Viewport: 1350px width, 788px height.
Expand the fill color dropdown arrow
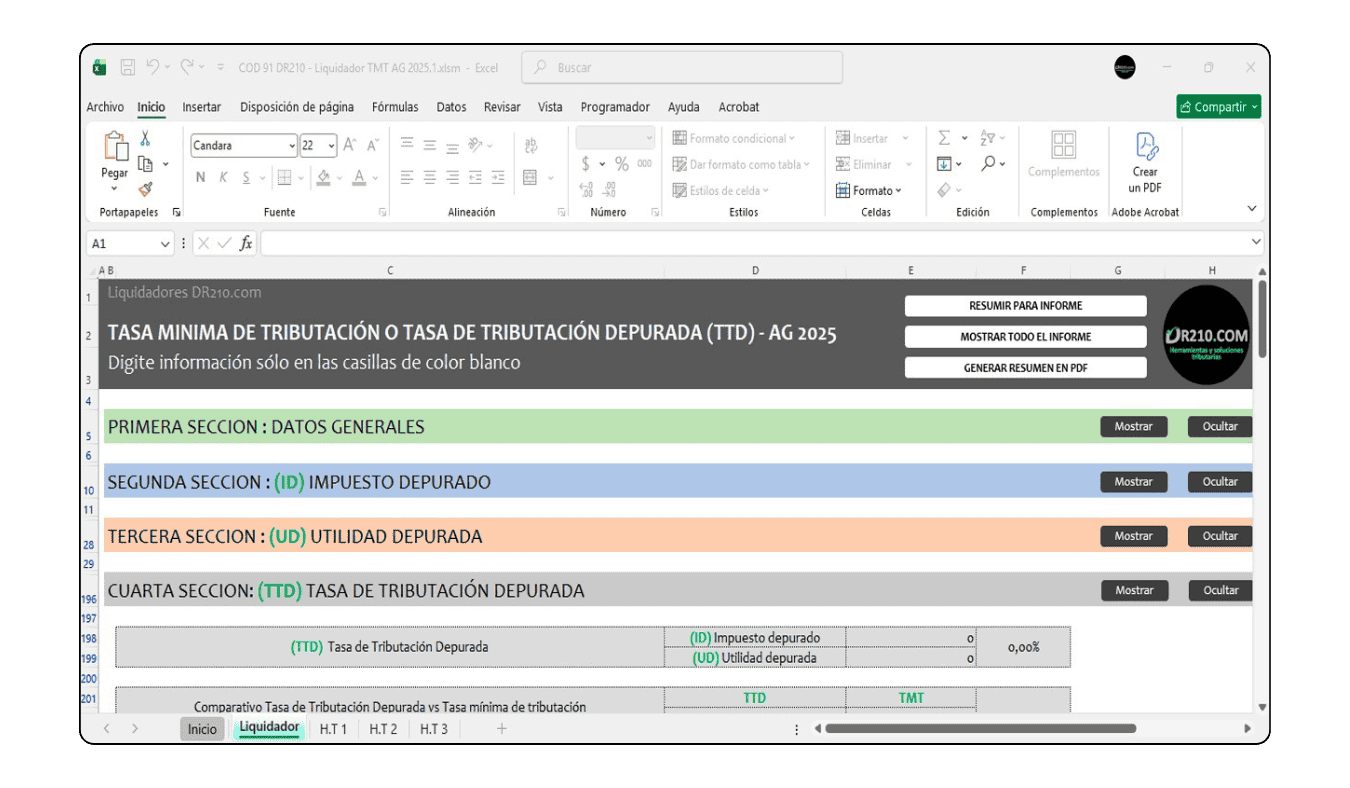(x=338, y=178)
